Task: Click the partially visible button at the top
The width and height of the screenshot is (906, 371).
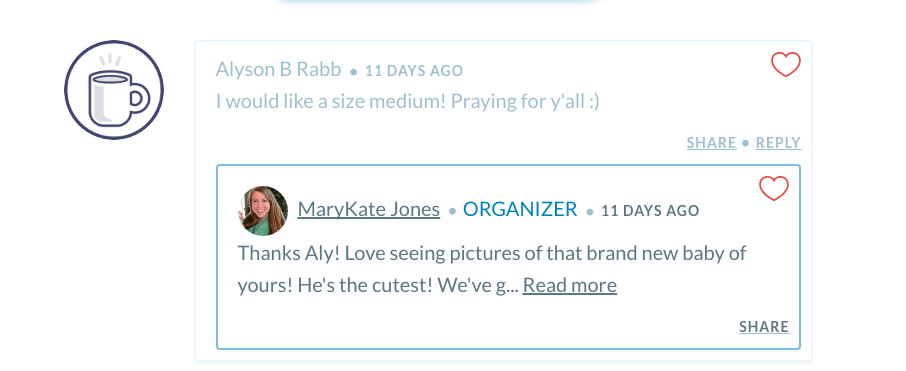Action: pos(439,2)
